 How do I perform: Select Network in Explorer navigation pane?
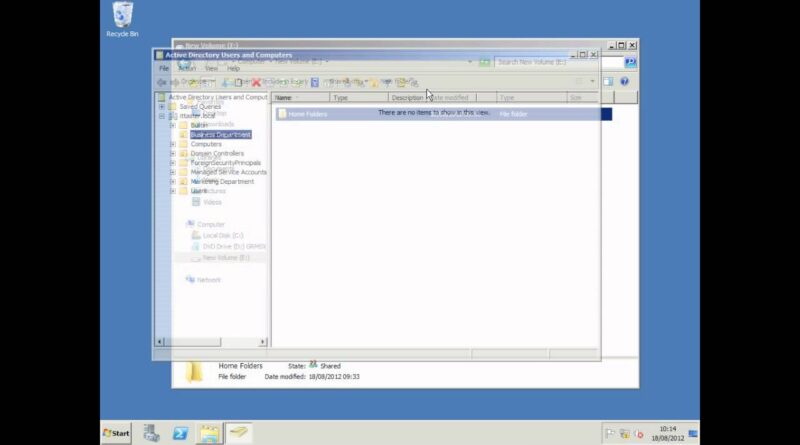204,280
